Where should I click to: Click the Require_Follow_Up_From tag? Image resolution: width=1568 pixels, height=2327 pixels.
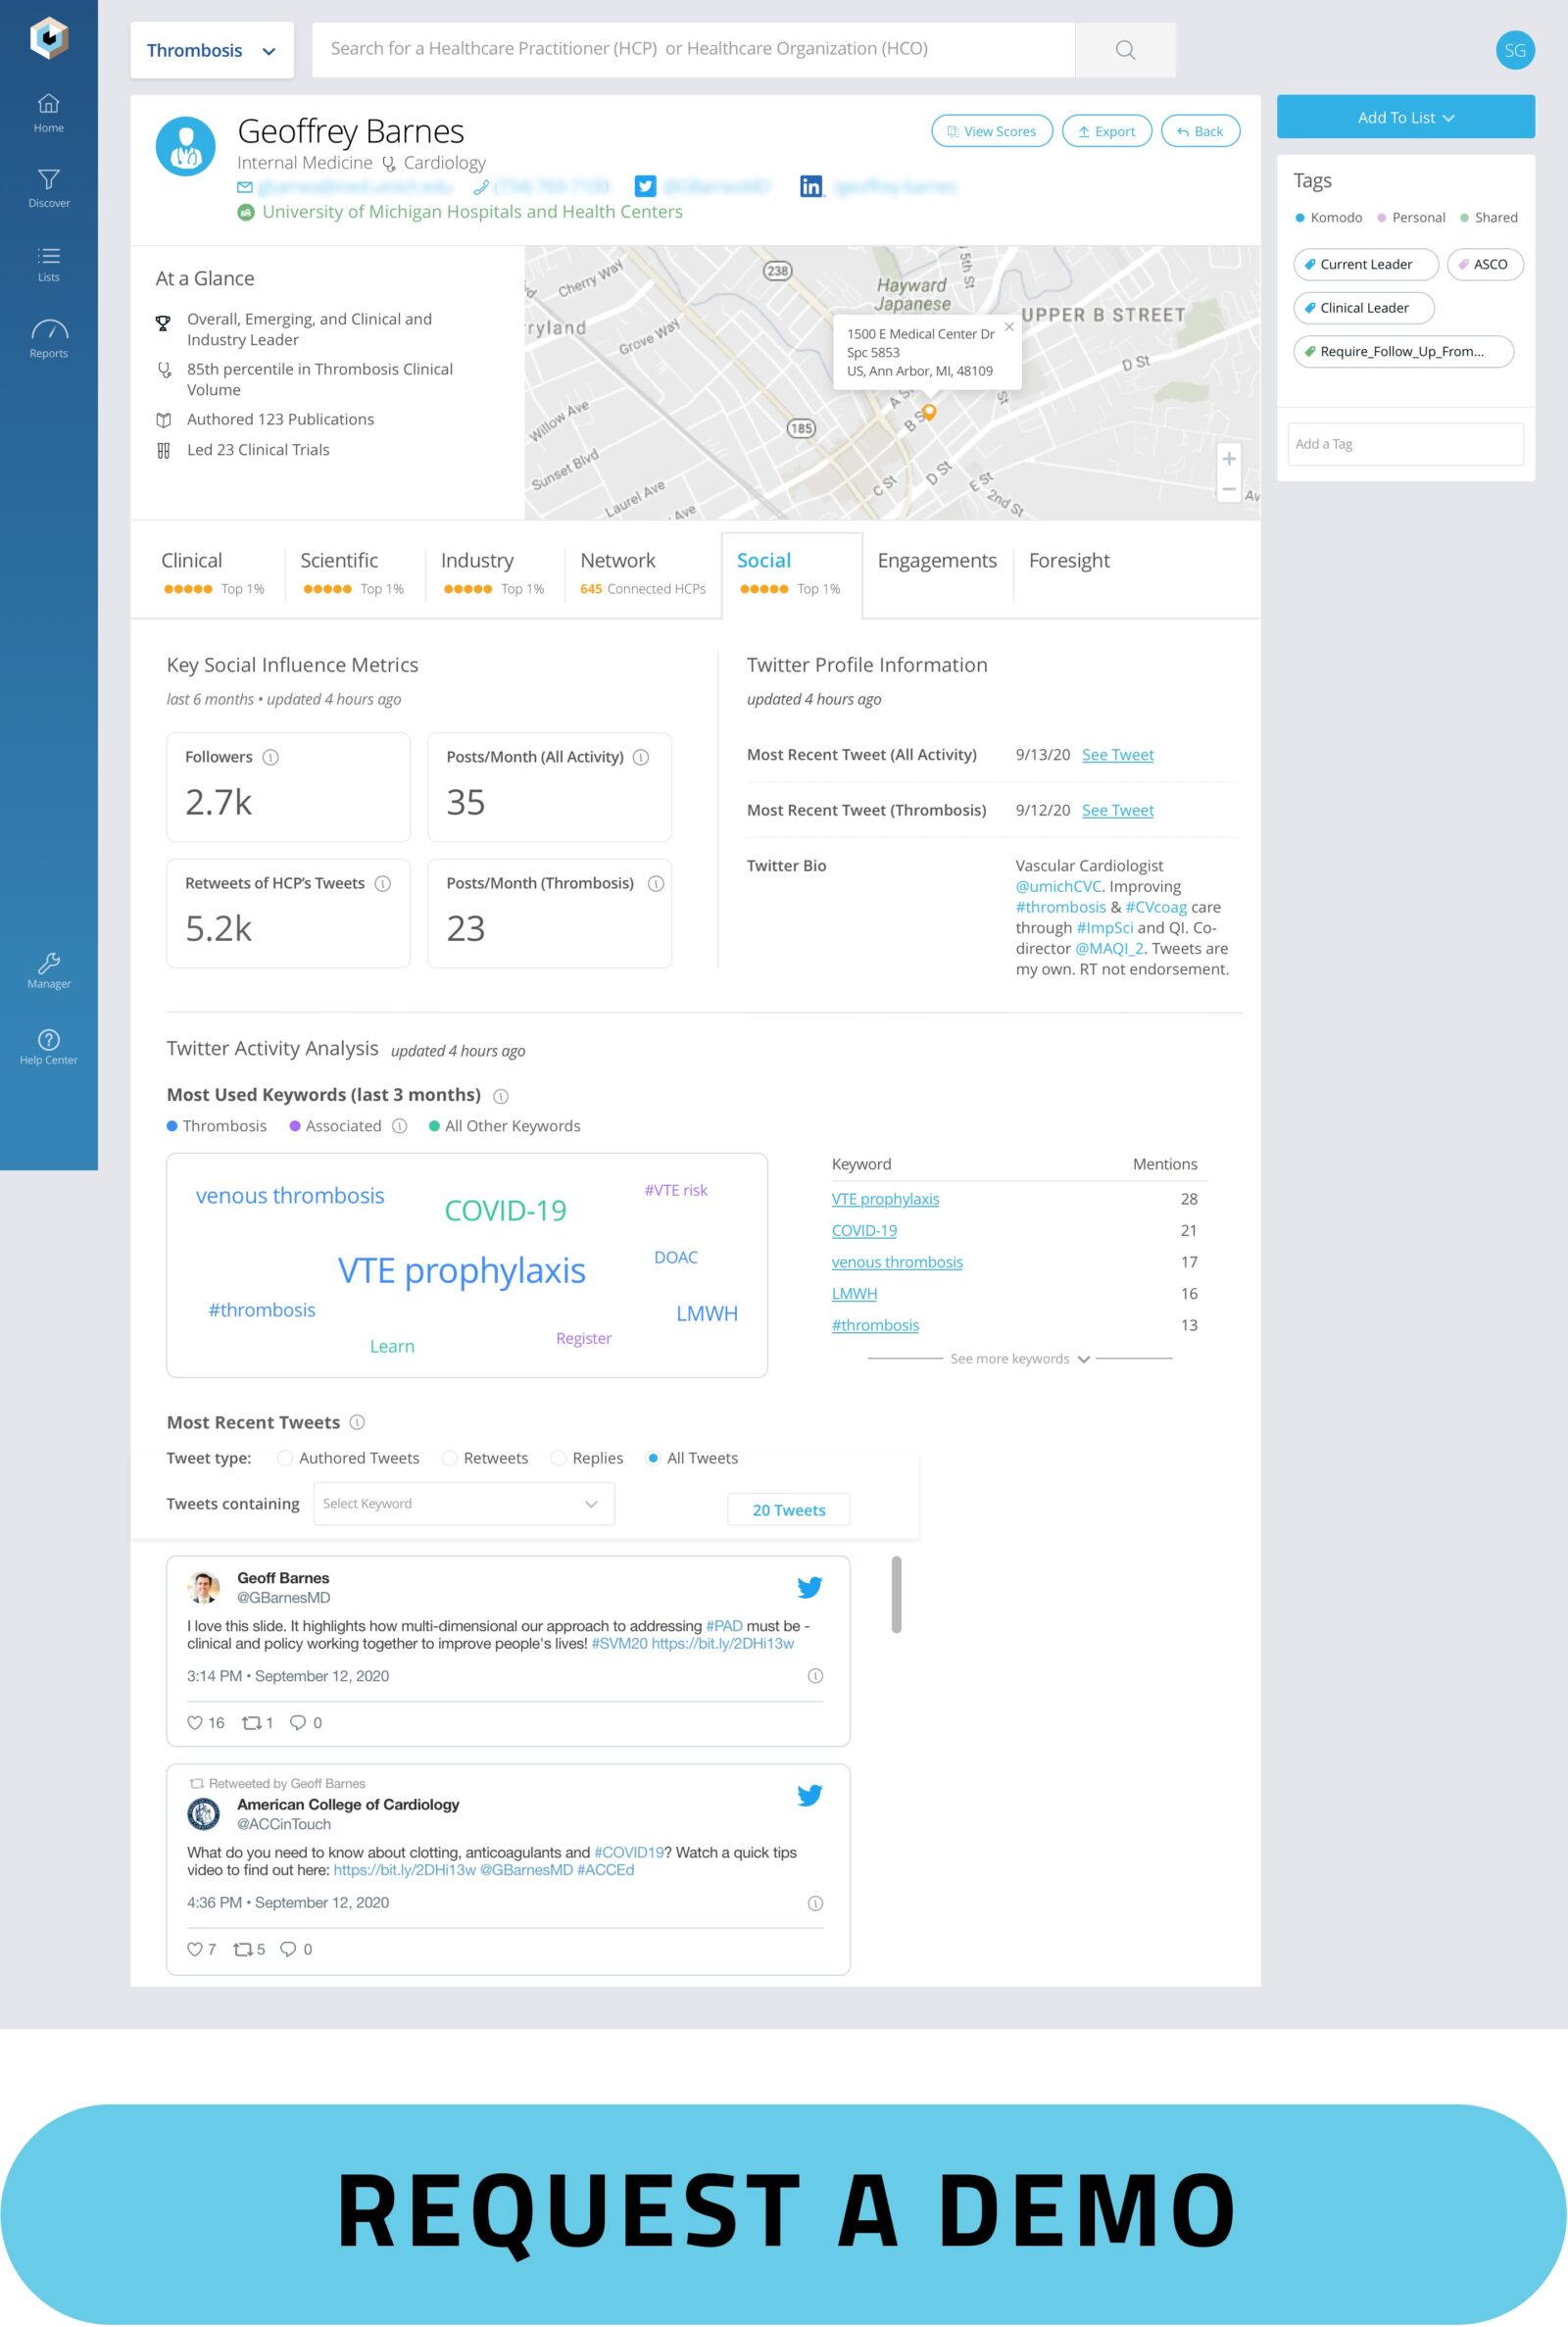tap(1403, 352)
